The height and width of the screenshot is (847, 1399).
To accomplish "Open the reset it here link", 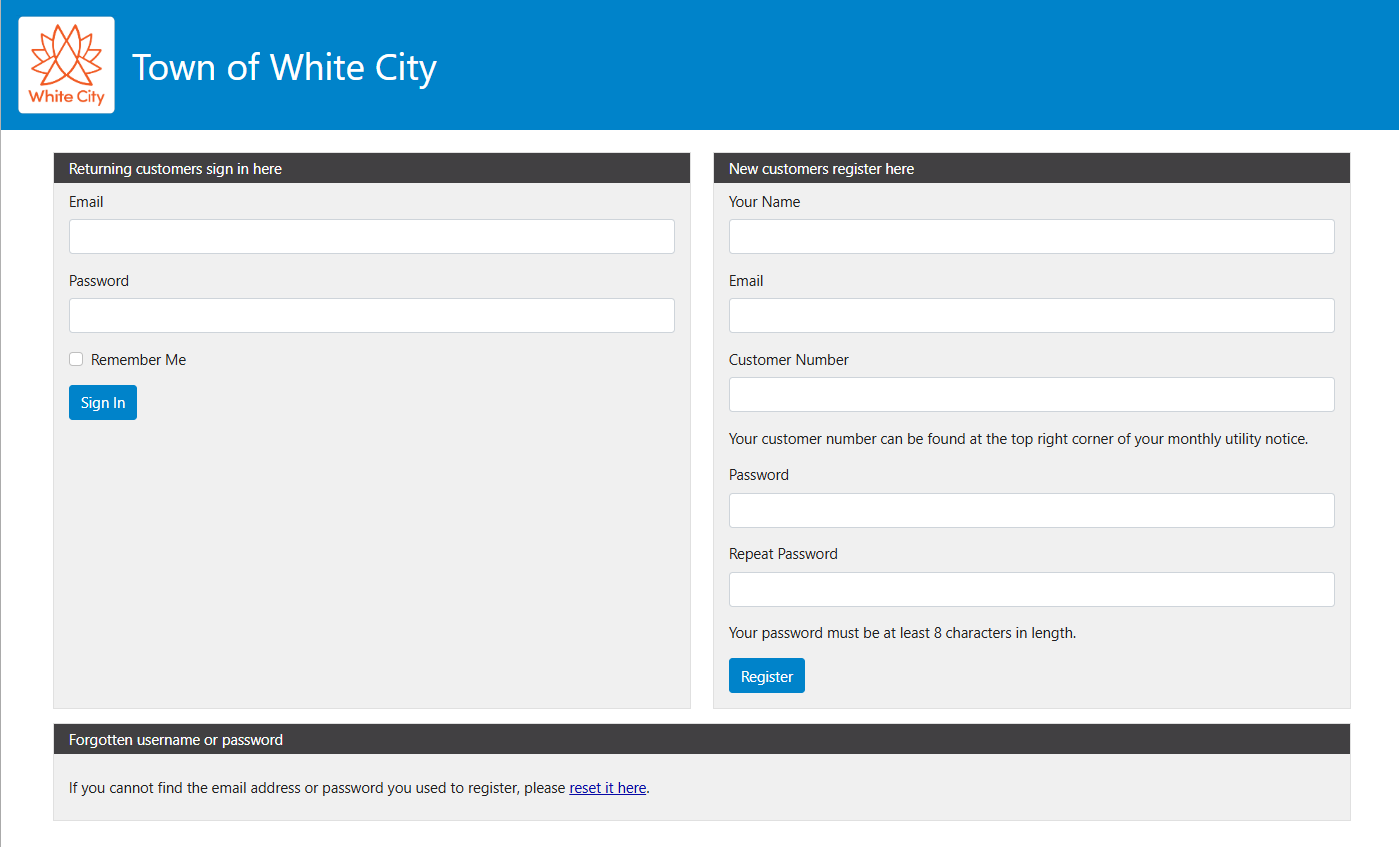I will click(x=608, y=788).
